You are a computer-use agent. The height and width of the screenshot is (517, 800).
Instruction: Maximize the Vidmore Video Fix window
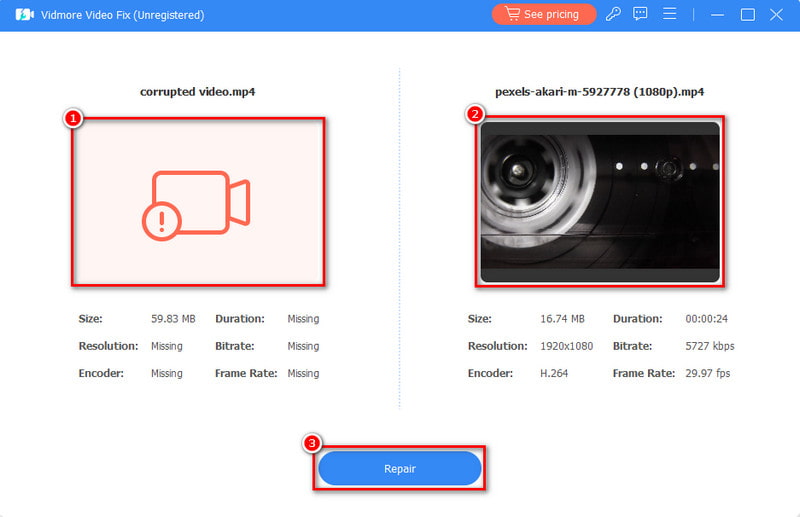(x=747, y=15)
